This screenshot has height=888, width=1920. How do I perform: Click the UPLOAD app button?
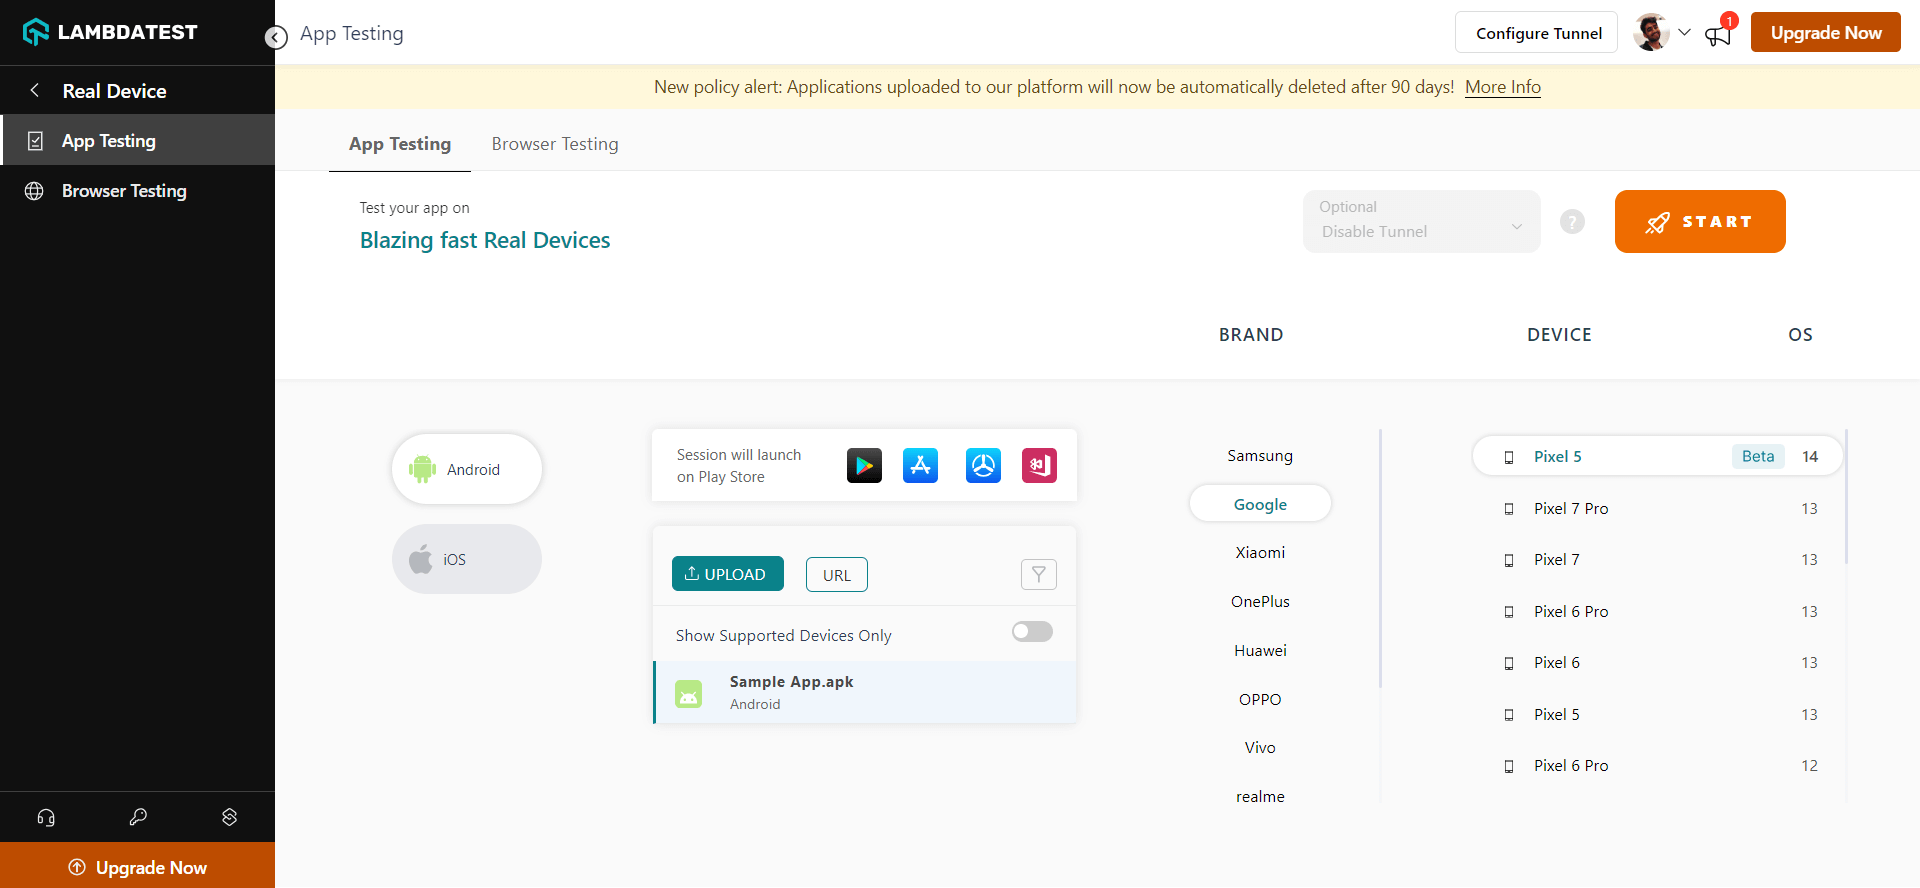coord(727,574)
